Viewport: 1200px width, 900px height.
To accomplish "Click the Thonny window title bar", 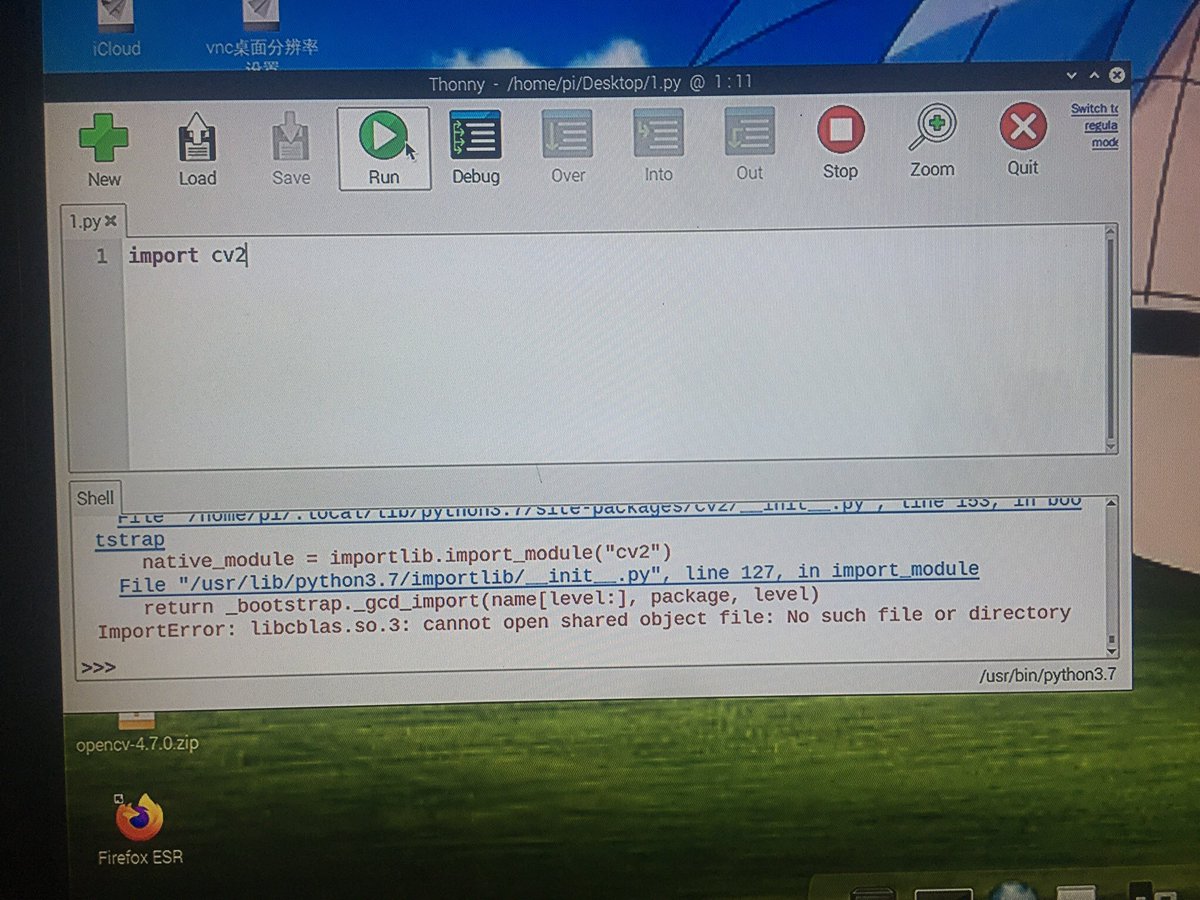I will (590, 84).
